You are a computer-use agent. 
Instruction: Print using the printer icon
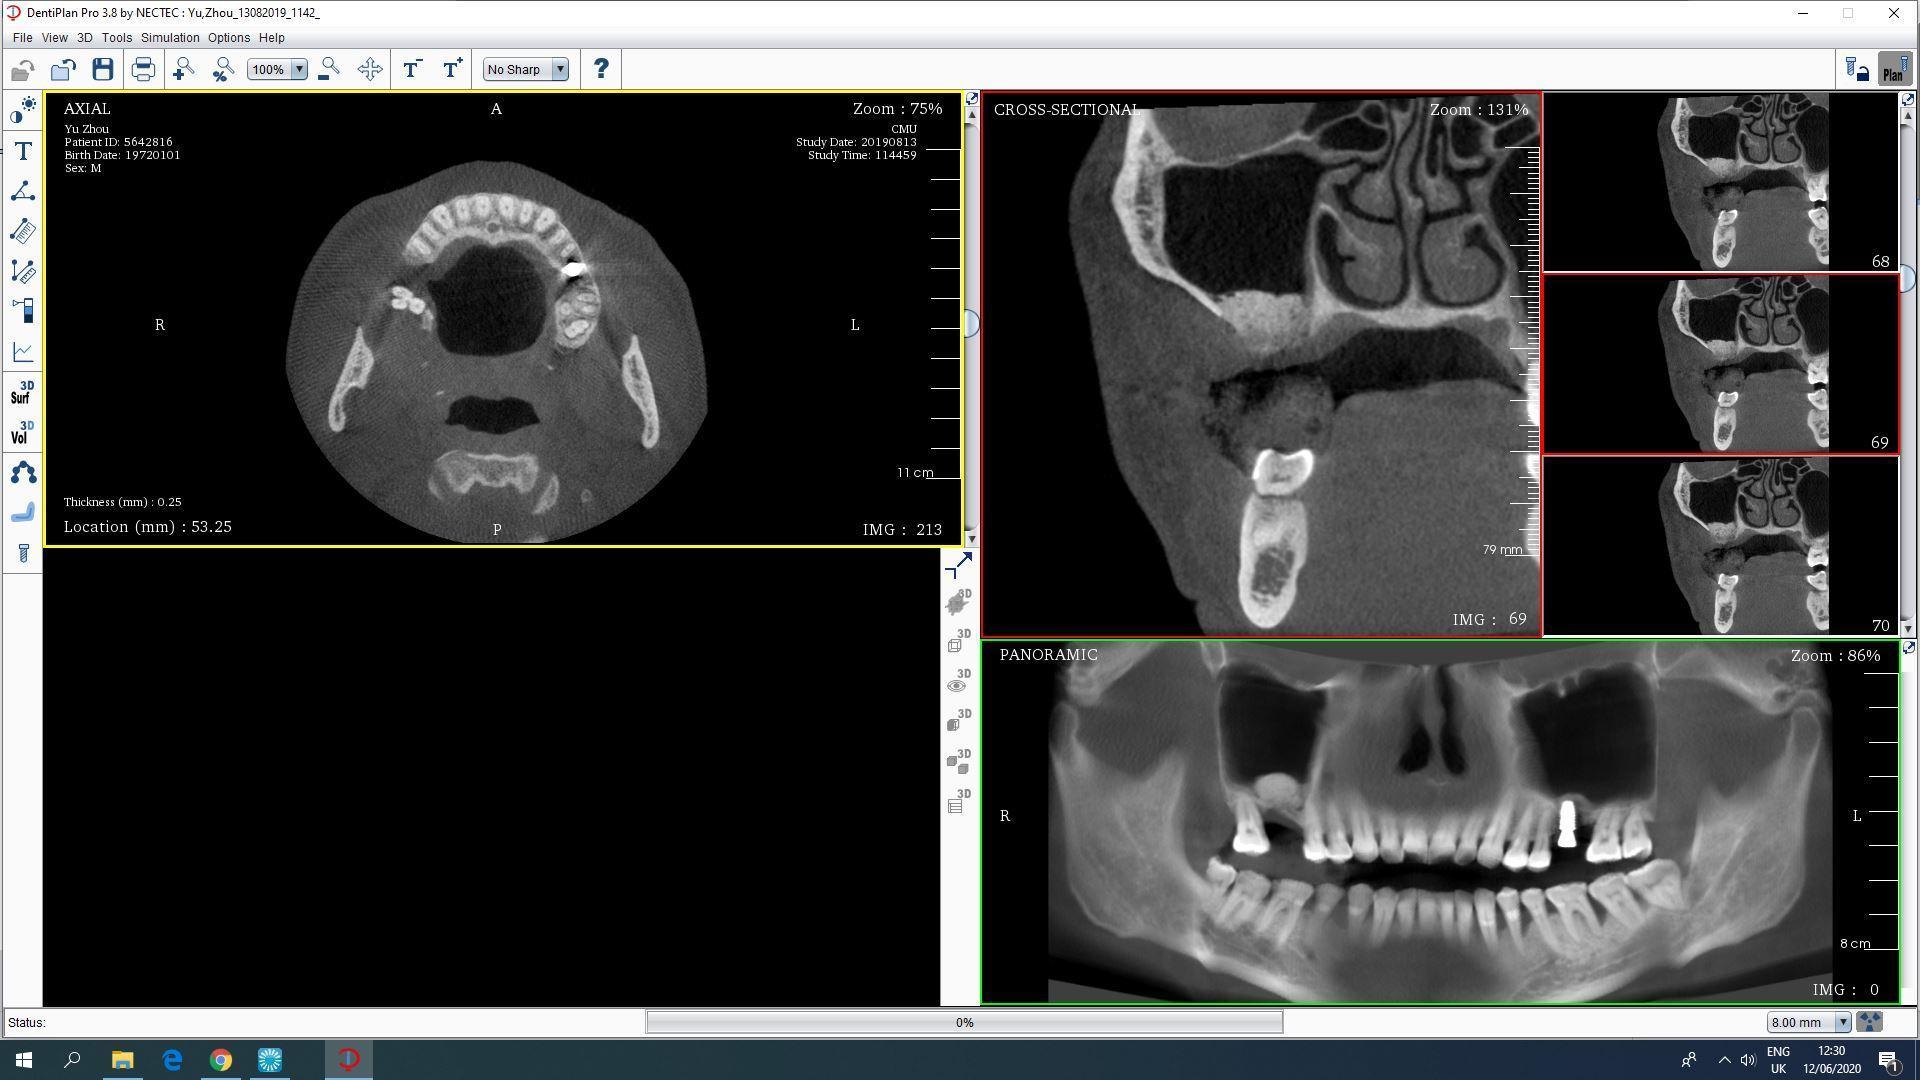(x=143, y=69)
